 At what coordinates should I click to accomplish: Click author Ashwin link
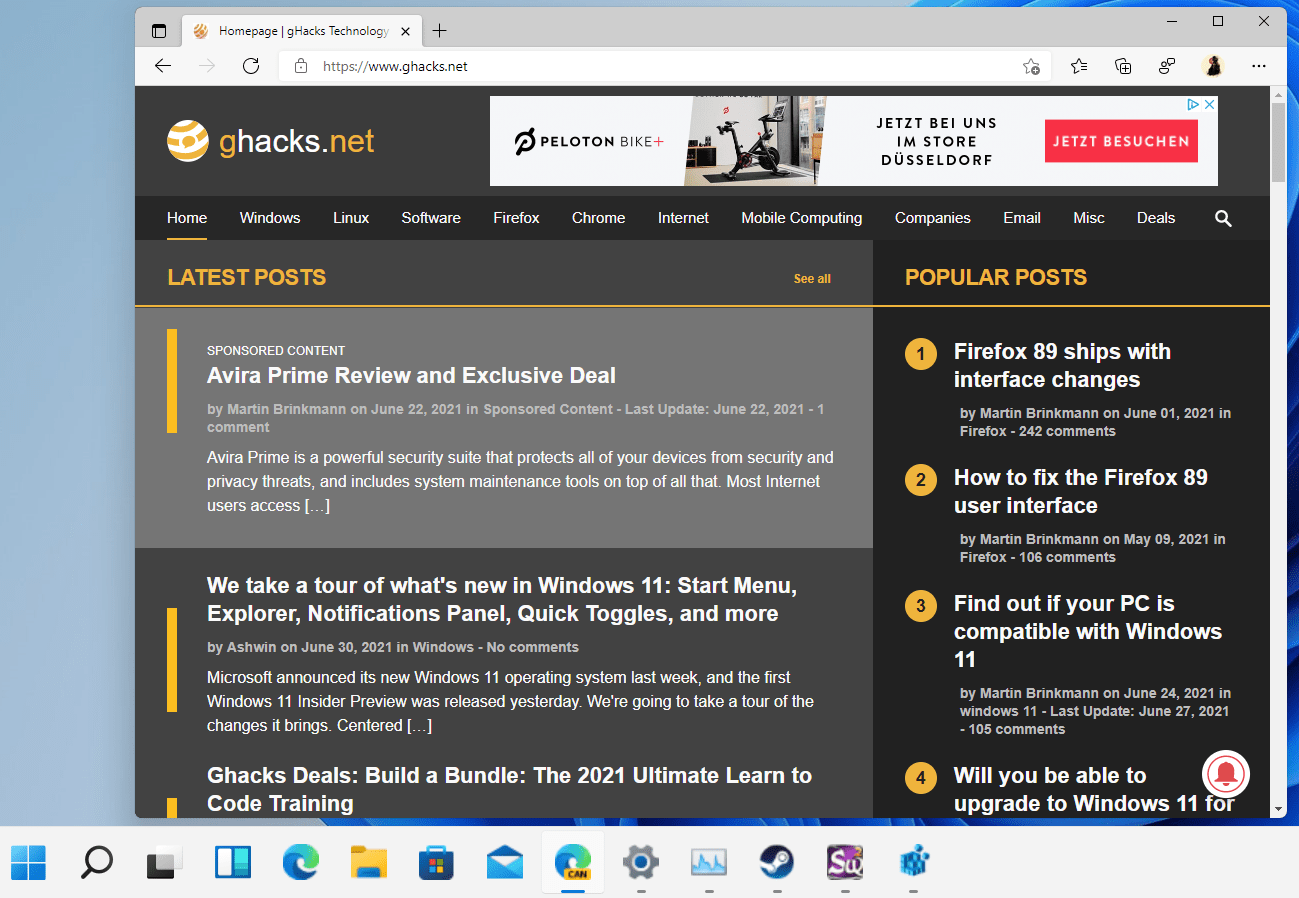point(251,647)
